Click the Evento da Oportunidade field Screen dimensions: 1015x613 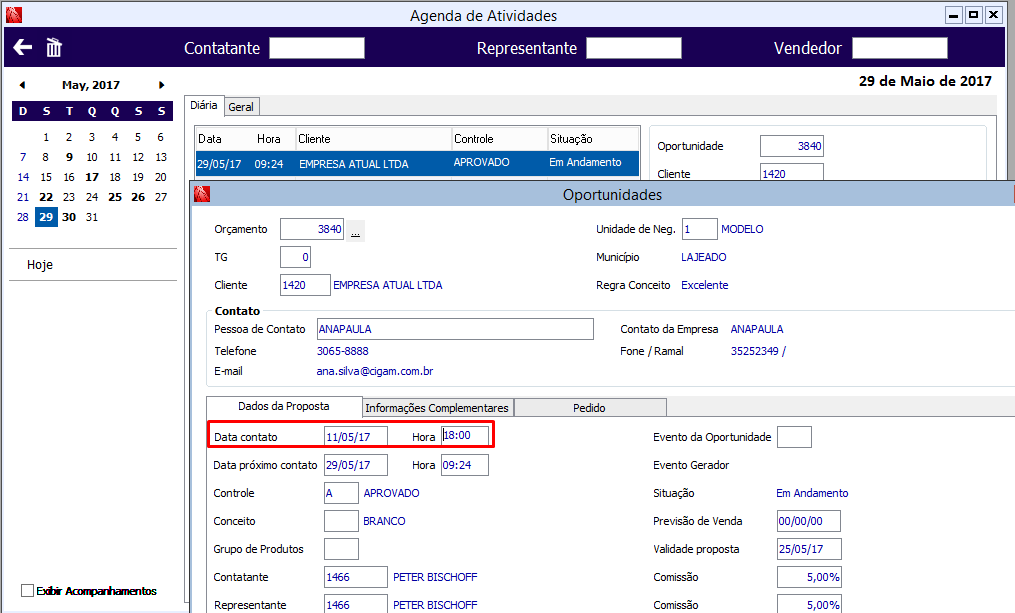click(794, 437)
